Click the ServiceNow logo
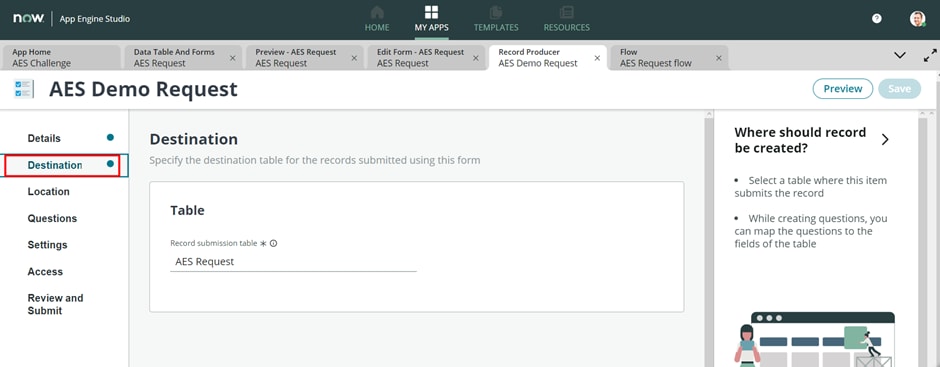 tap(28, 19)
